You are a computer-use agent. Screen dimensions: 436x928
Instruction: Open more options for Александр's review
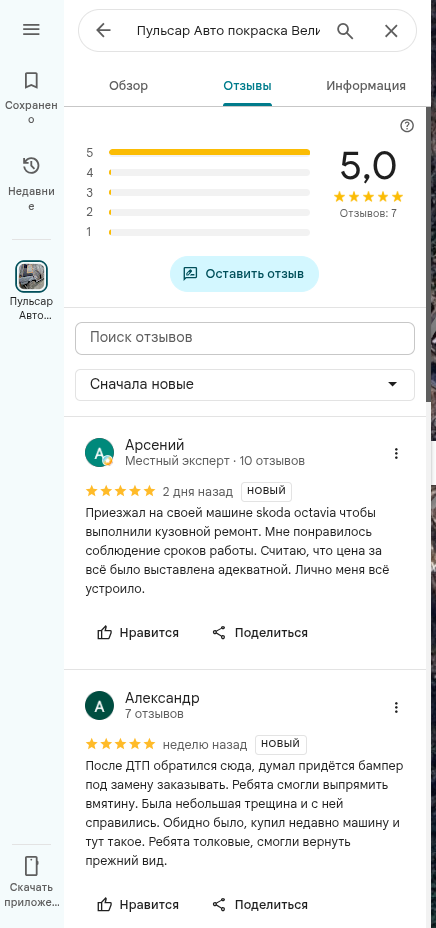[396, 707]
